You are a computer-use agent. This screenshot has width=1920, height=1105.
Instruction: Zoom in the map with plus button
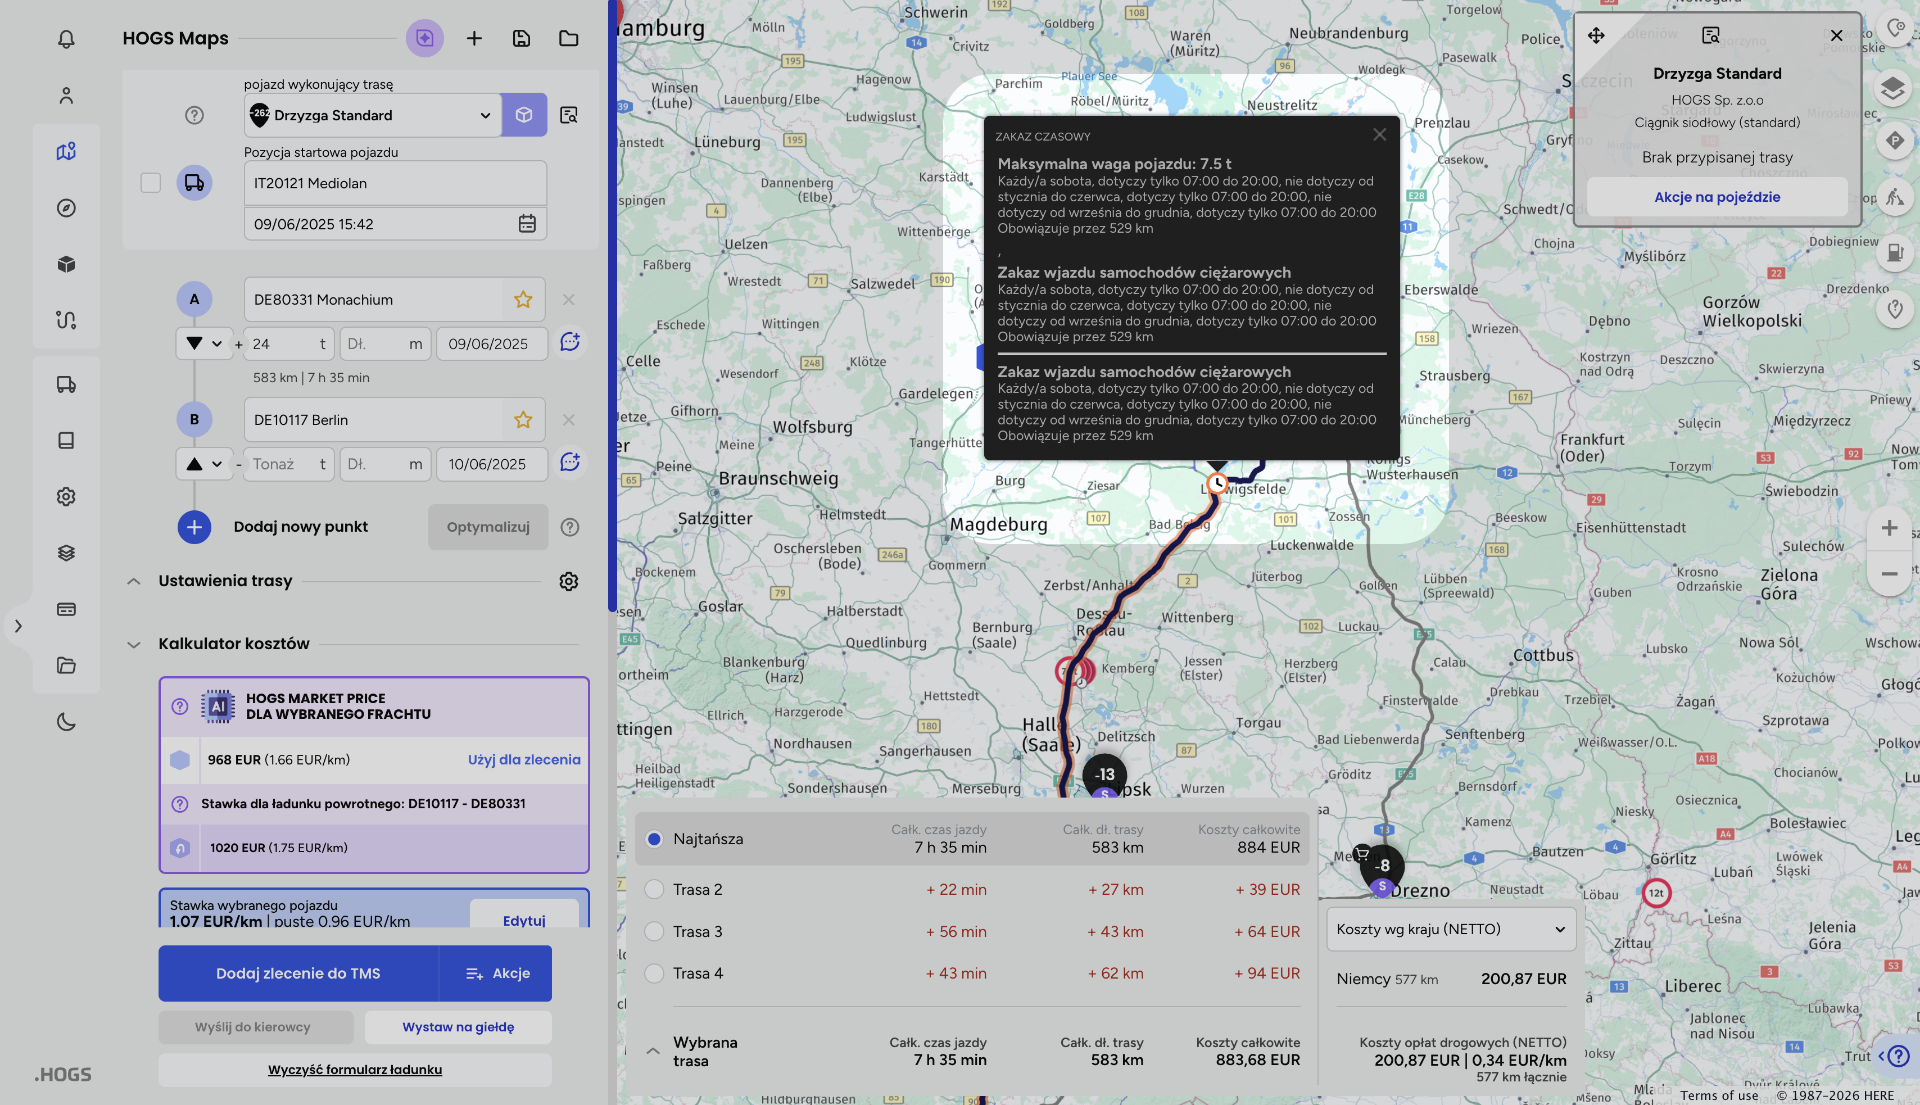[x=1889, y=528]
